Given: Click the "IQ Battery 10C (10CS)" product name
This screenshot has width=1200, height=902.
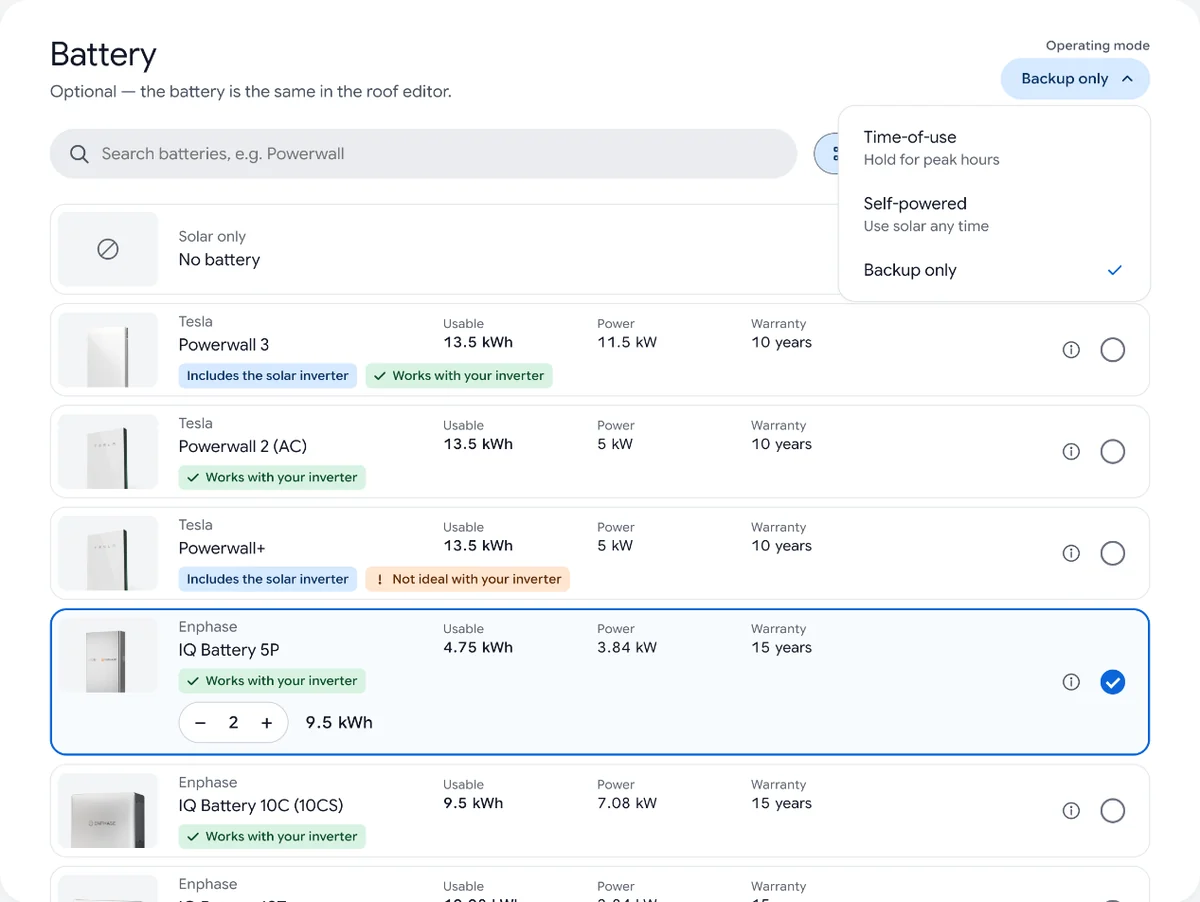Looking at the screenshot, I should click(x=261, y=806).
